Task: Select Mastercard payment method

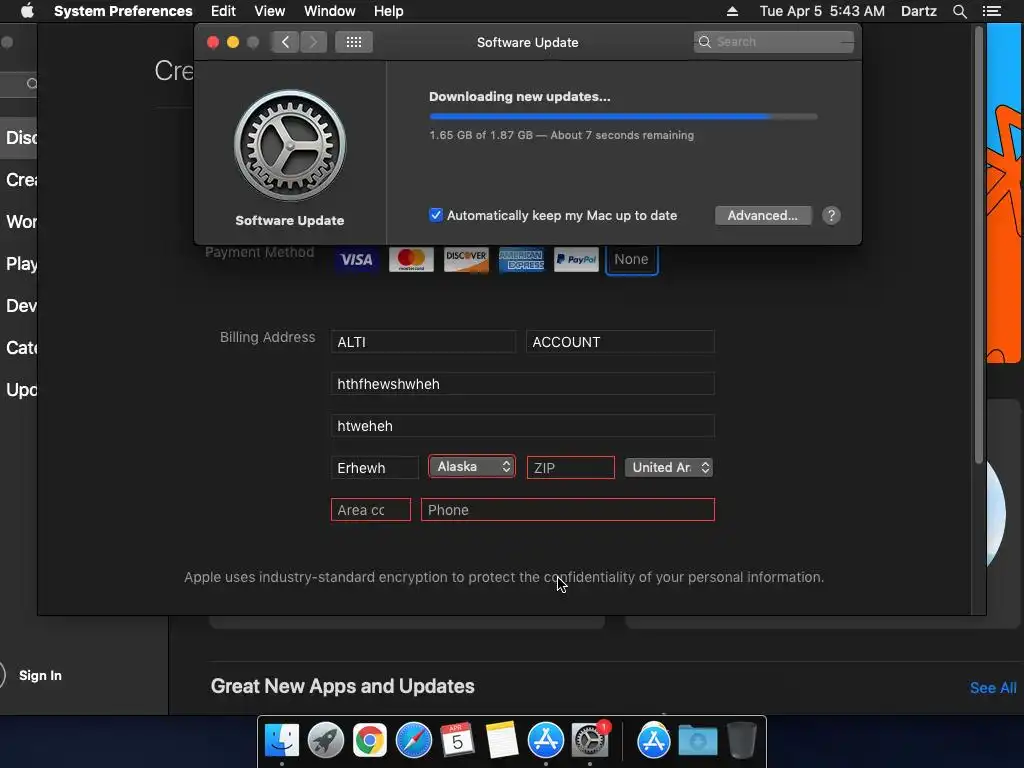Action: point(411,259)
